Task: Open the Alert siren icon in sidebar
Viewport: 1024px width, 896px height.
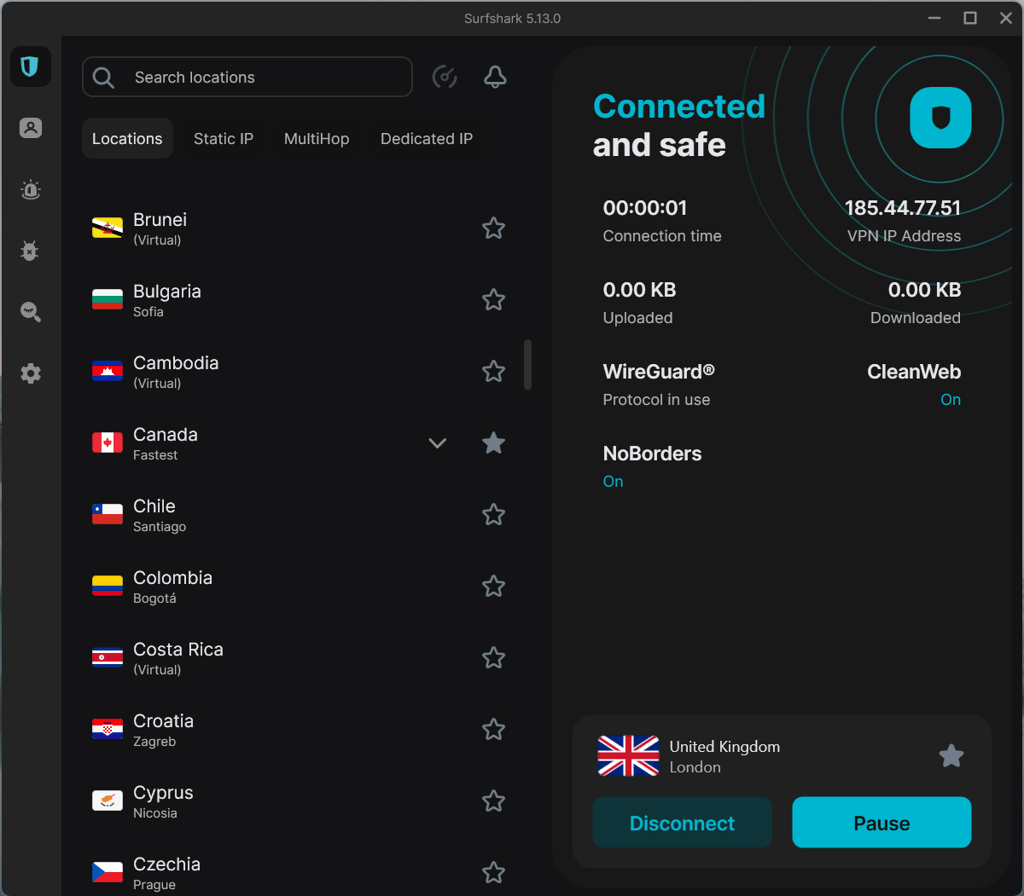Action: 30,189
